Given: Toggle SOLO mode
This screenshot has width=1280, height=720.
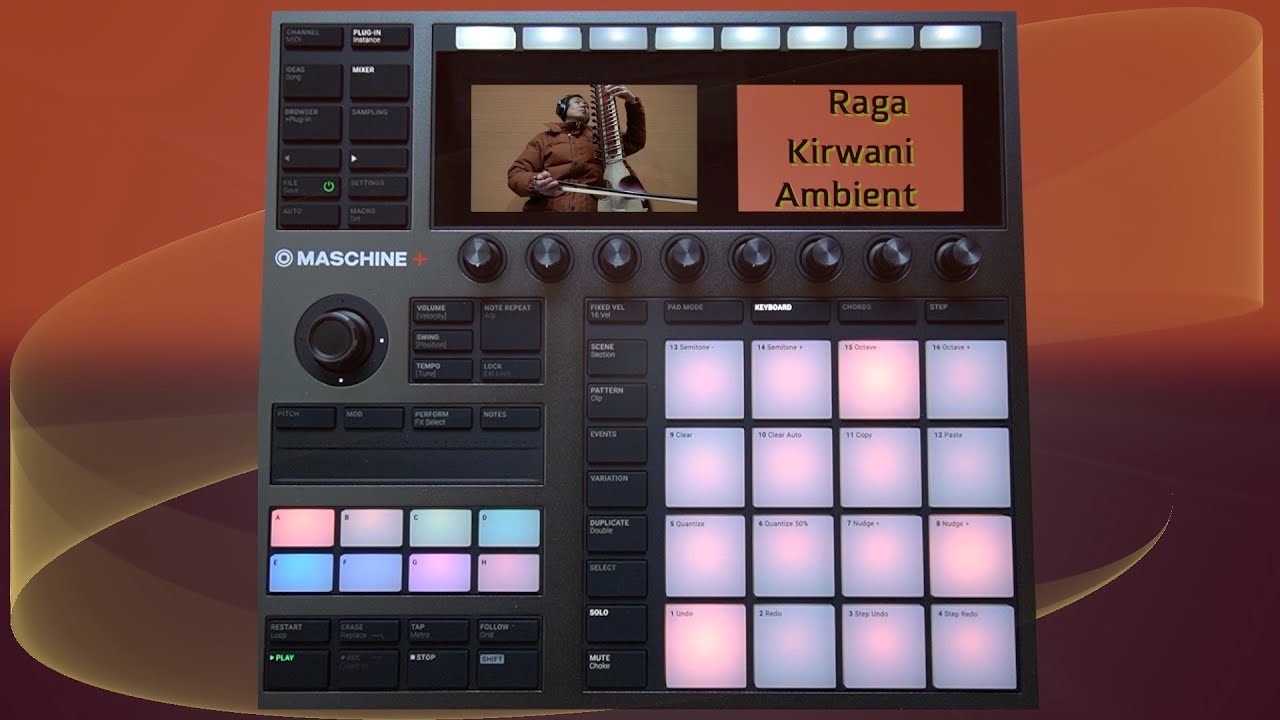Looking at the screenshot, I should [x=616, y=623].
